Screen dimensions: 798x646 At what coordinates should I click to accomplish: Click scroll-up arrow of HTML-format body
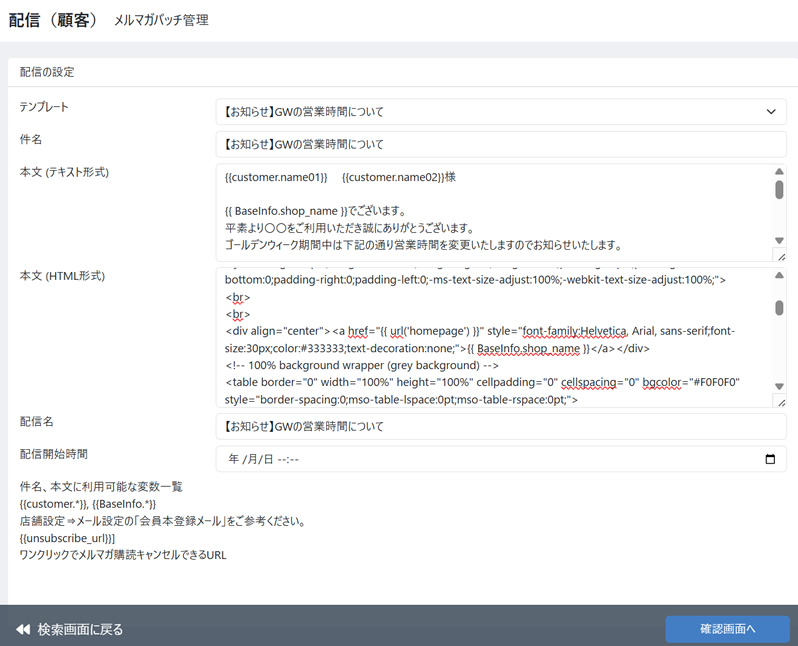(779, 275)
